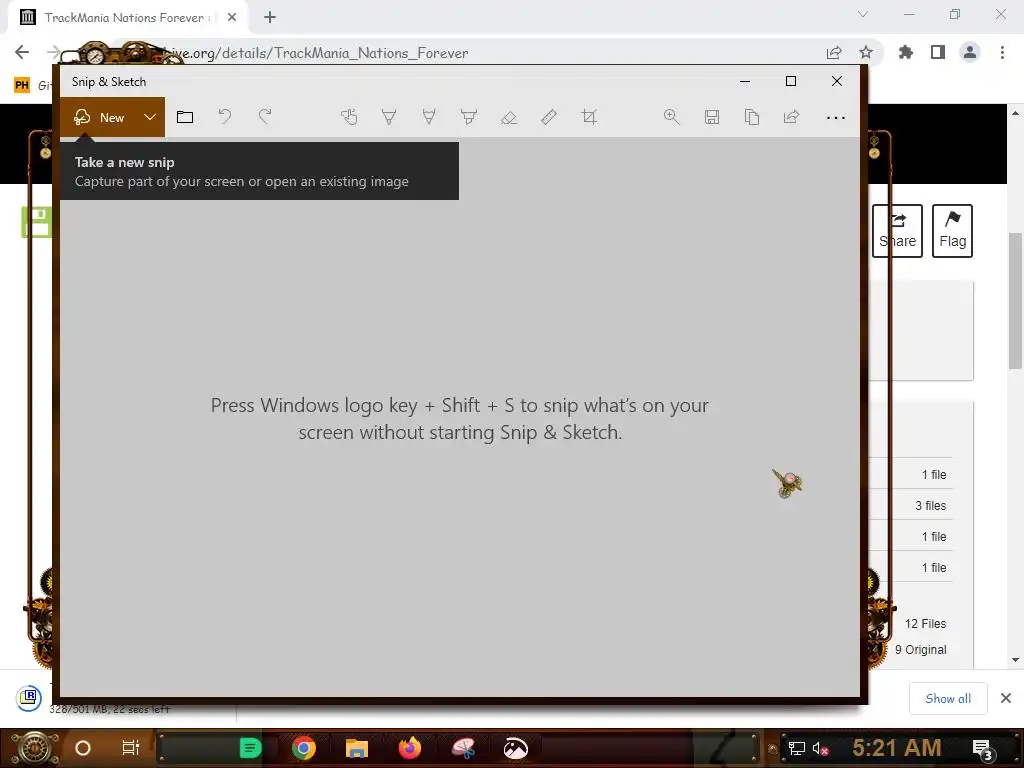1024x768 pixels.
Task: Open Chrome from the taskbar
Action: click(304, 748)
